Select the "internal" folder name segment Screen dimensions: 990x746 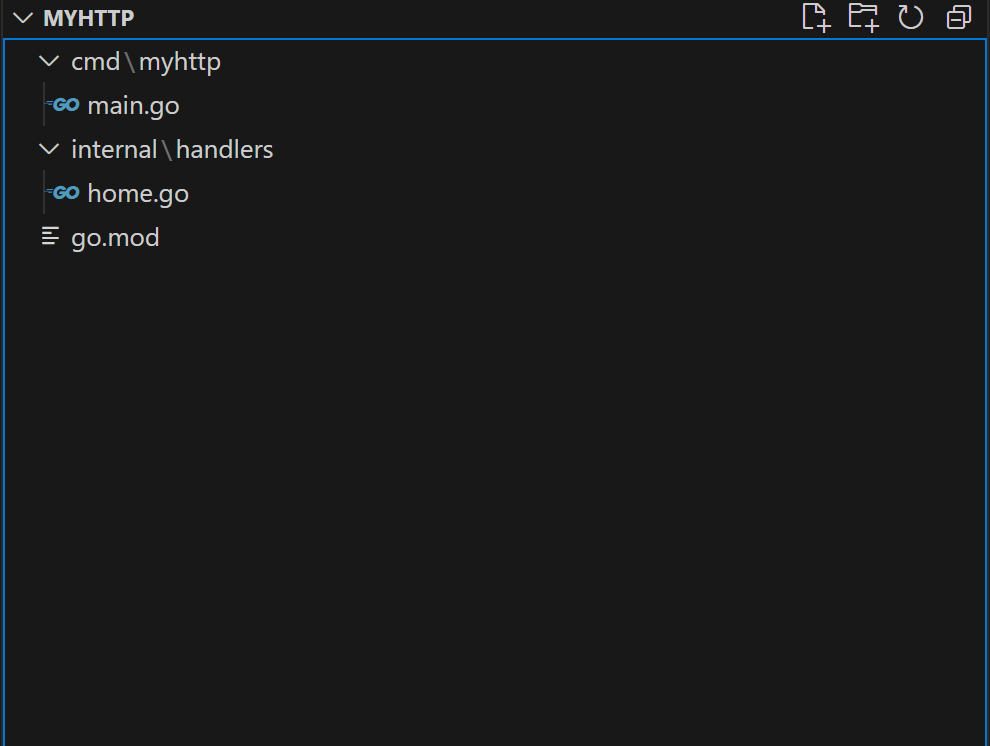114,150
